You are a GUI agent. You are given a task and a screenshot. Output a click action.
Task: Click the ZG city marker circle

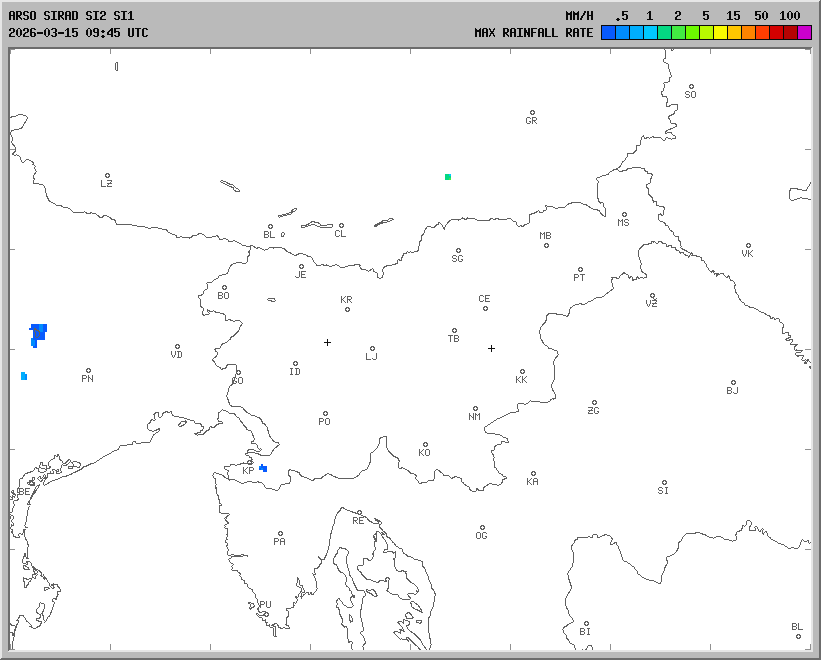click(x=594, y=403)
